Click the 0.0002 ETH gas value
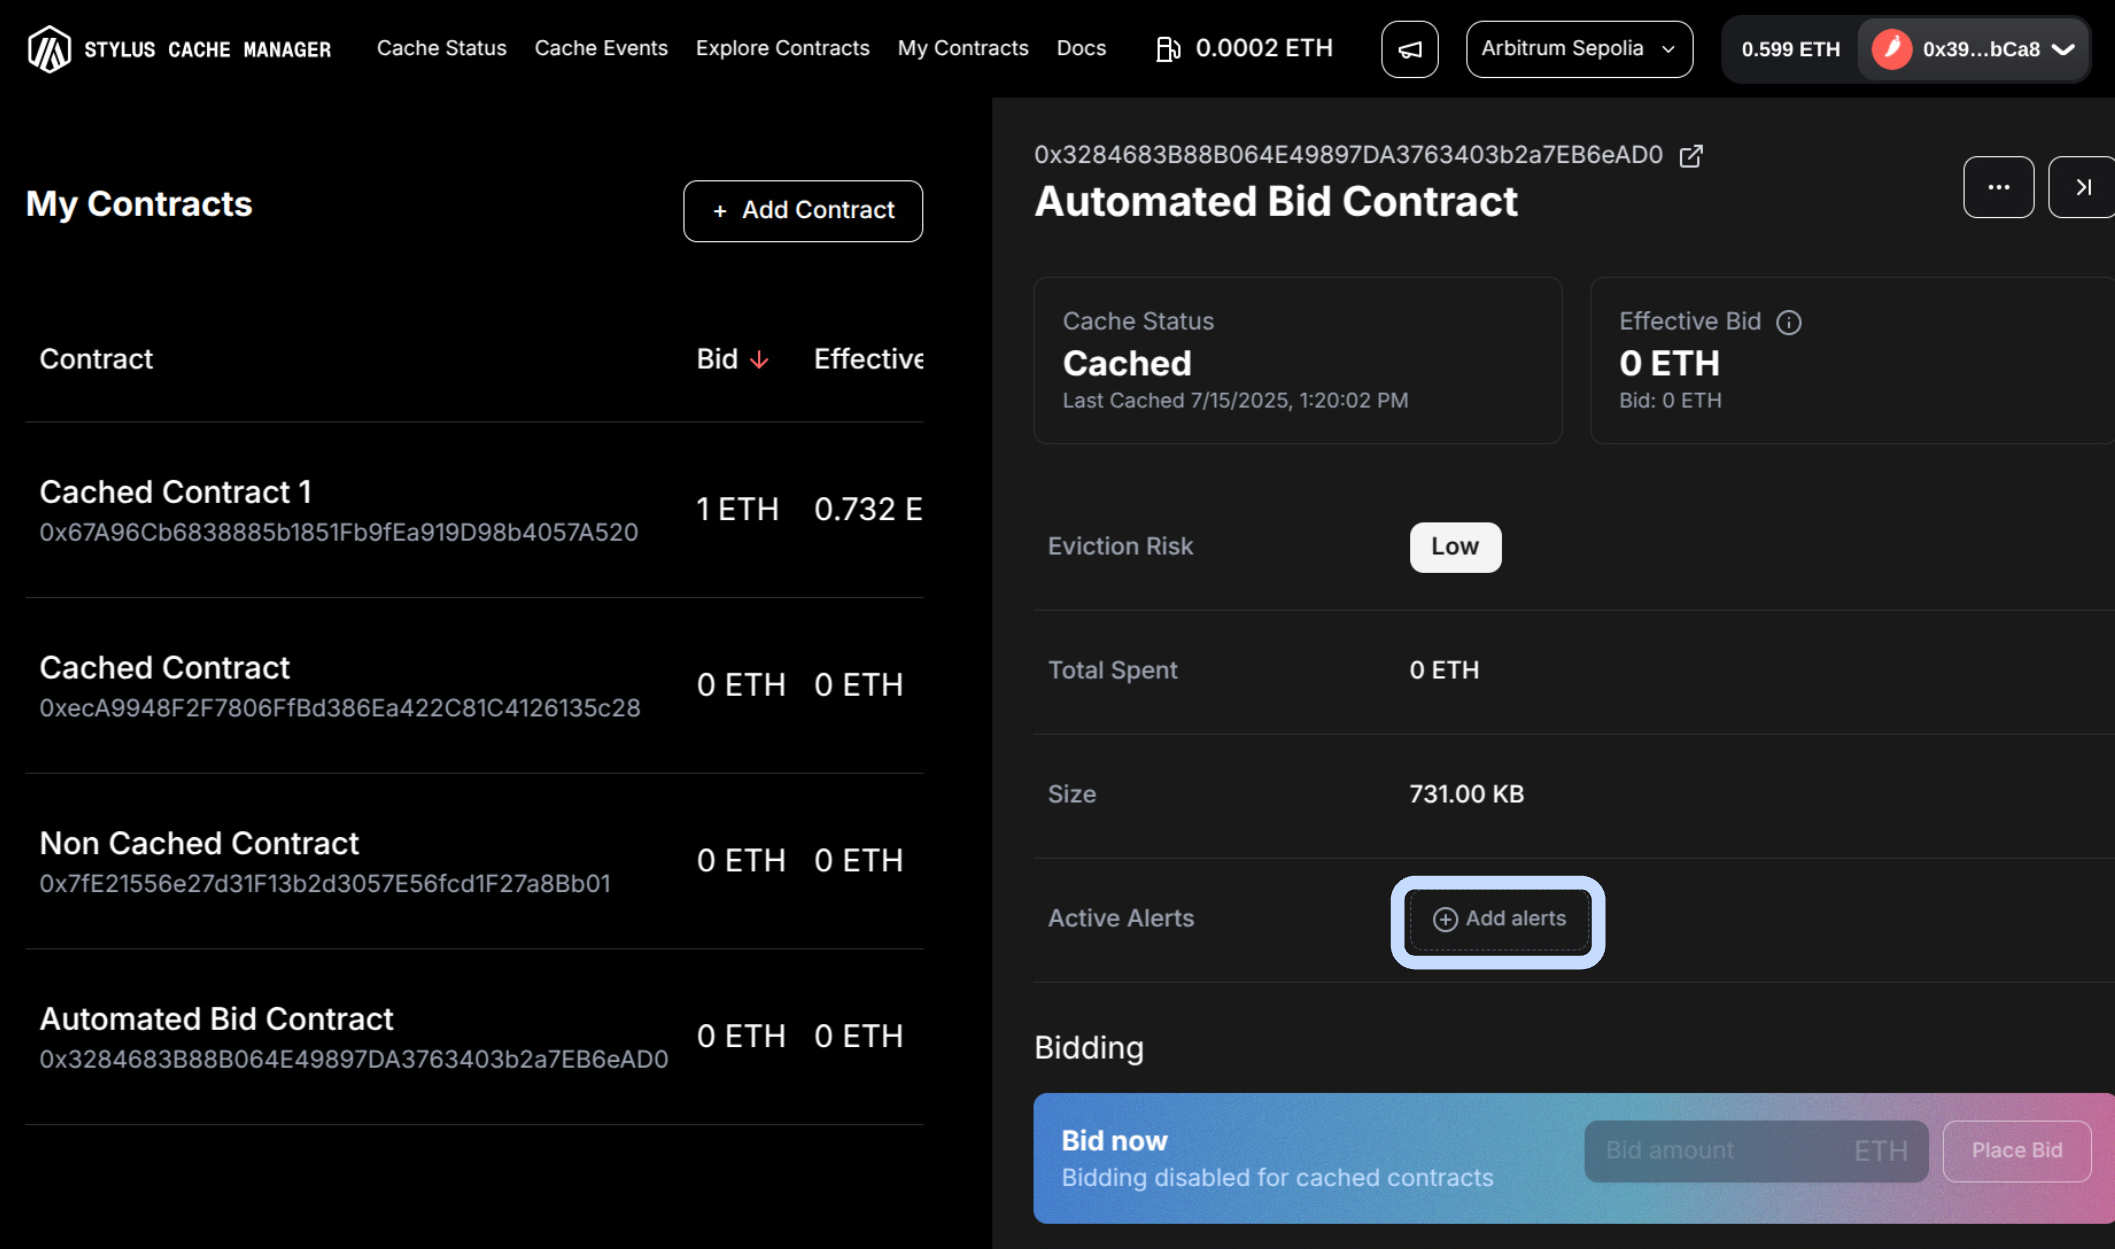2115x1249 pixels. click(x=1264, y=48)
